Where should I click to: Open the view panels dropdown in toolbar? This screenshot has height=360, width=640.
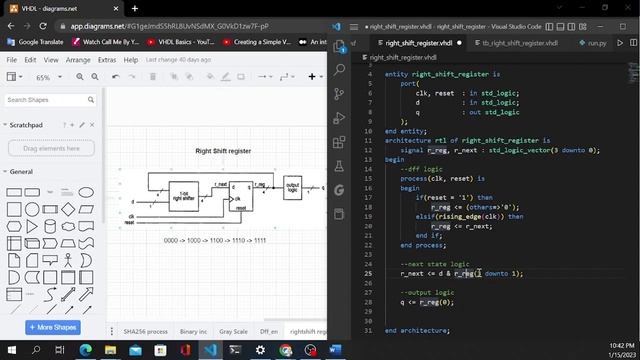click(x=14, y=77)
